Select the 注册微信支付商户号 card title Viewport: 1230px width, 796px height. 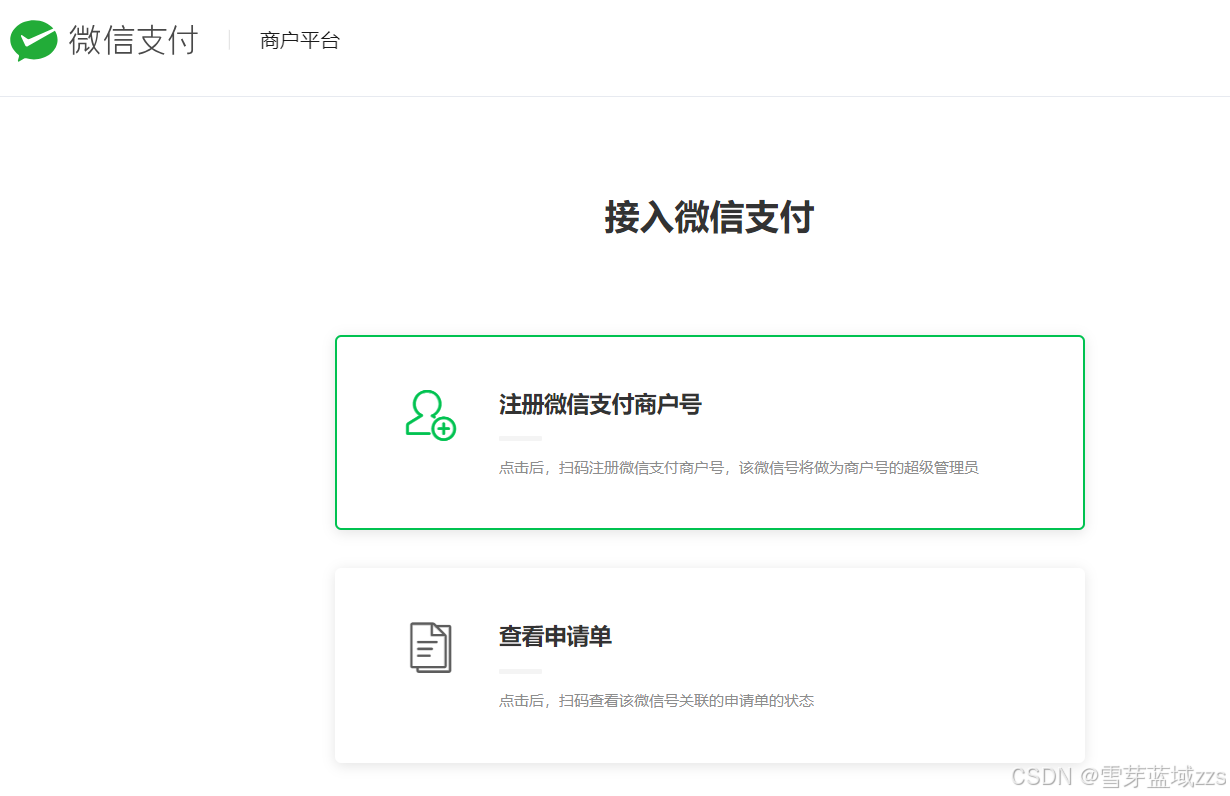[600, 405]
